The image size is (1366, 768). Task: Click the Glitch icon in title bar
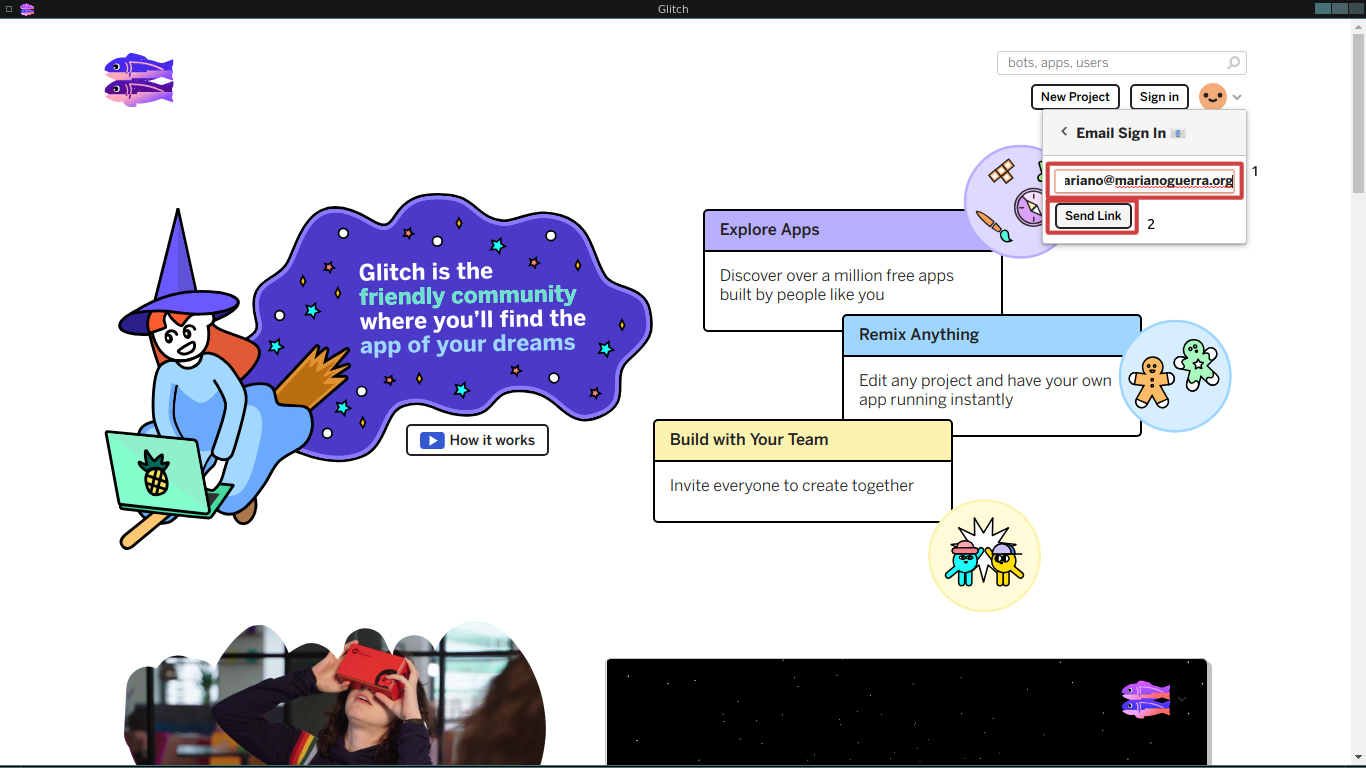click(27, 9)
